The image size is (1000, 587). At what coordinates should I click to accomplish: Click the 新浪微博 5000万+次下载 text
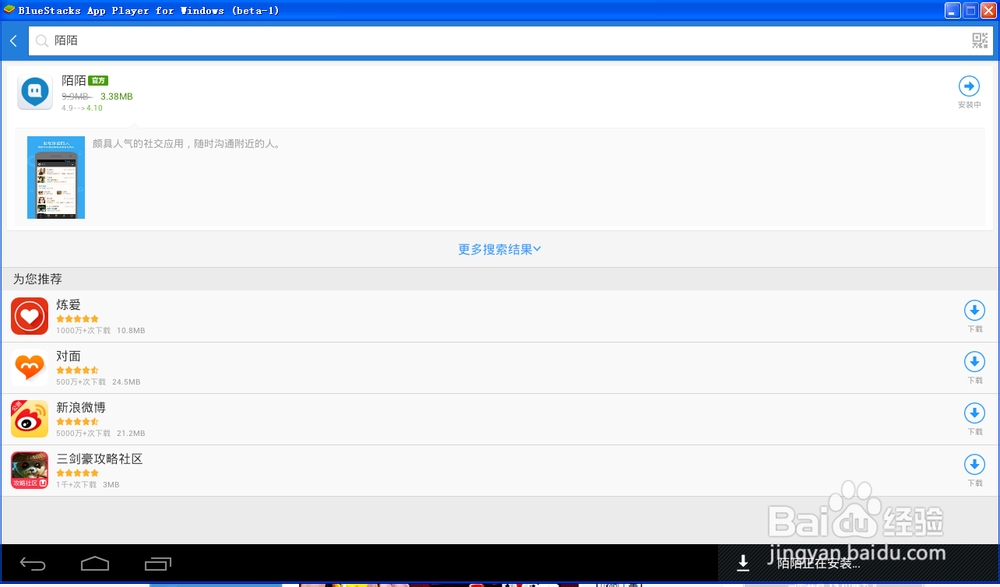[x=83, y=433]
